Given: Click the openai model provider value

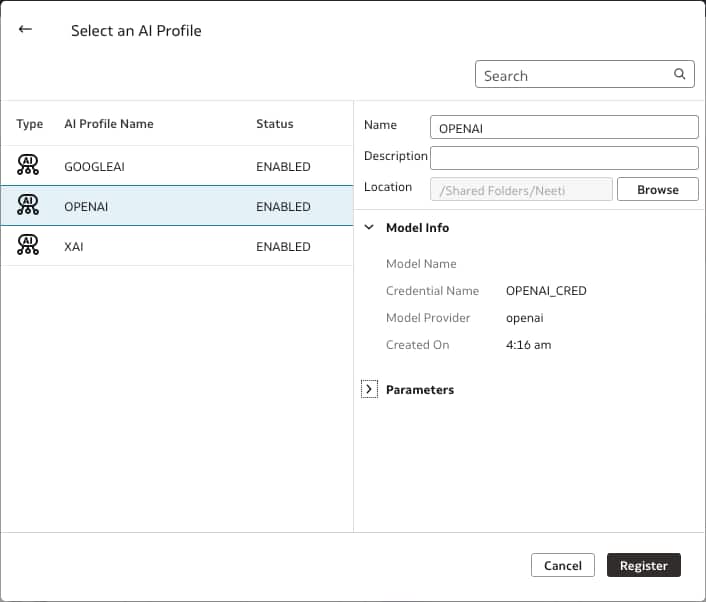Looking at the screenshot, I should point(525,318).
